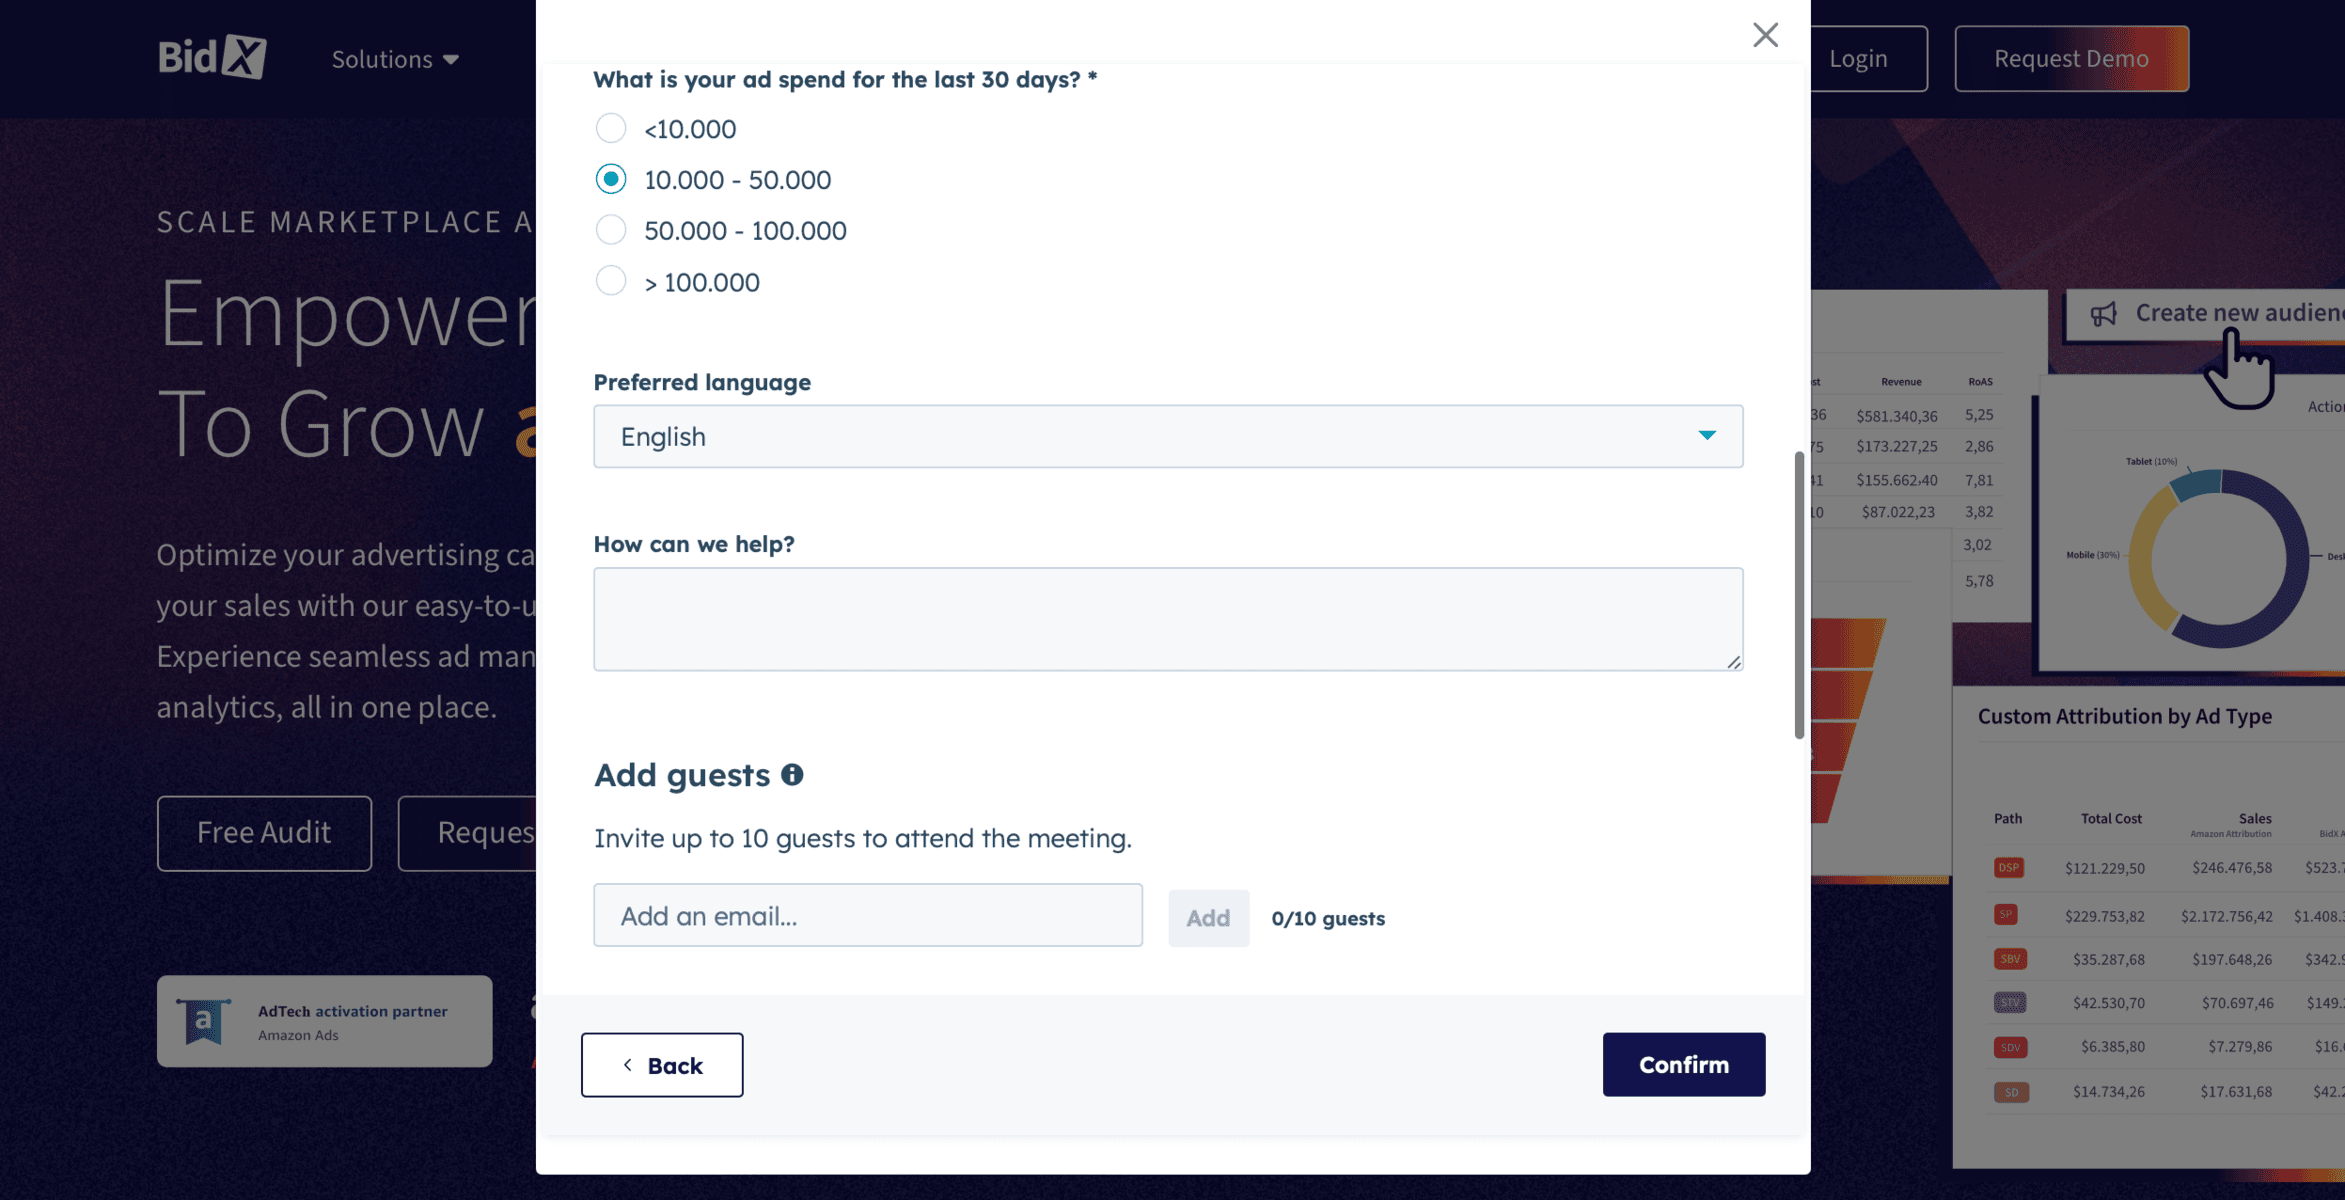This screenshot has width=2345, height=1200.
Task: Expand the Solutions navigation menu
Action: [x=395, y=59]
